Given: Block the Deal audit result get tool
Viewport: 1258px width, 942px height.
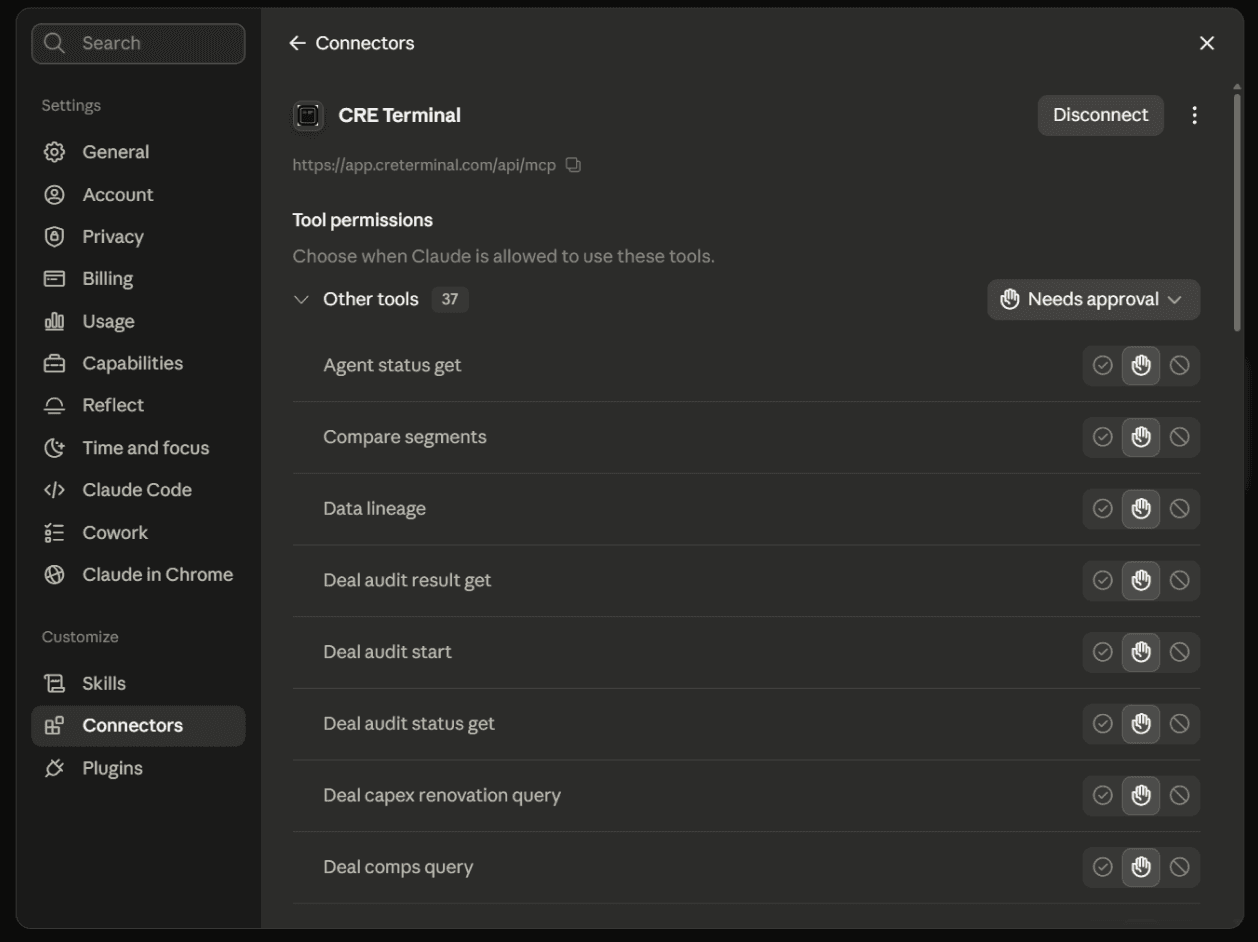Looking at the screenshot, I should [1179, 580].
